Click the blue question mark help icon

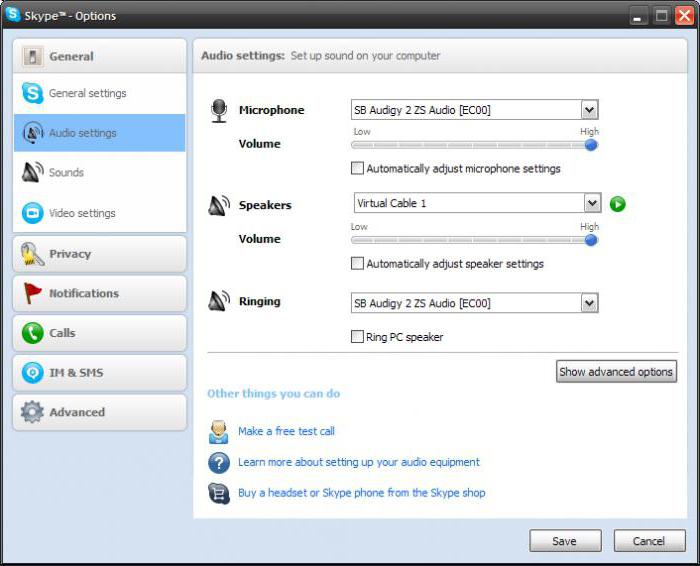pos(219,463)
